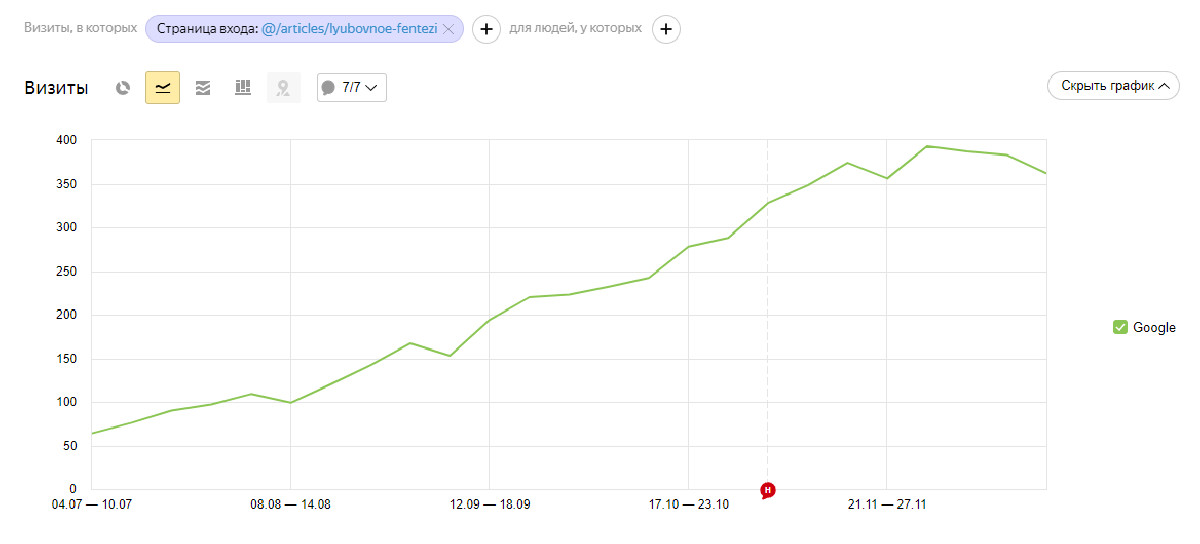
Task: Uncheck the Google series checkbox
Action: coord(1120,327)
